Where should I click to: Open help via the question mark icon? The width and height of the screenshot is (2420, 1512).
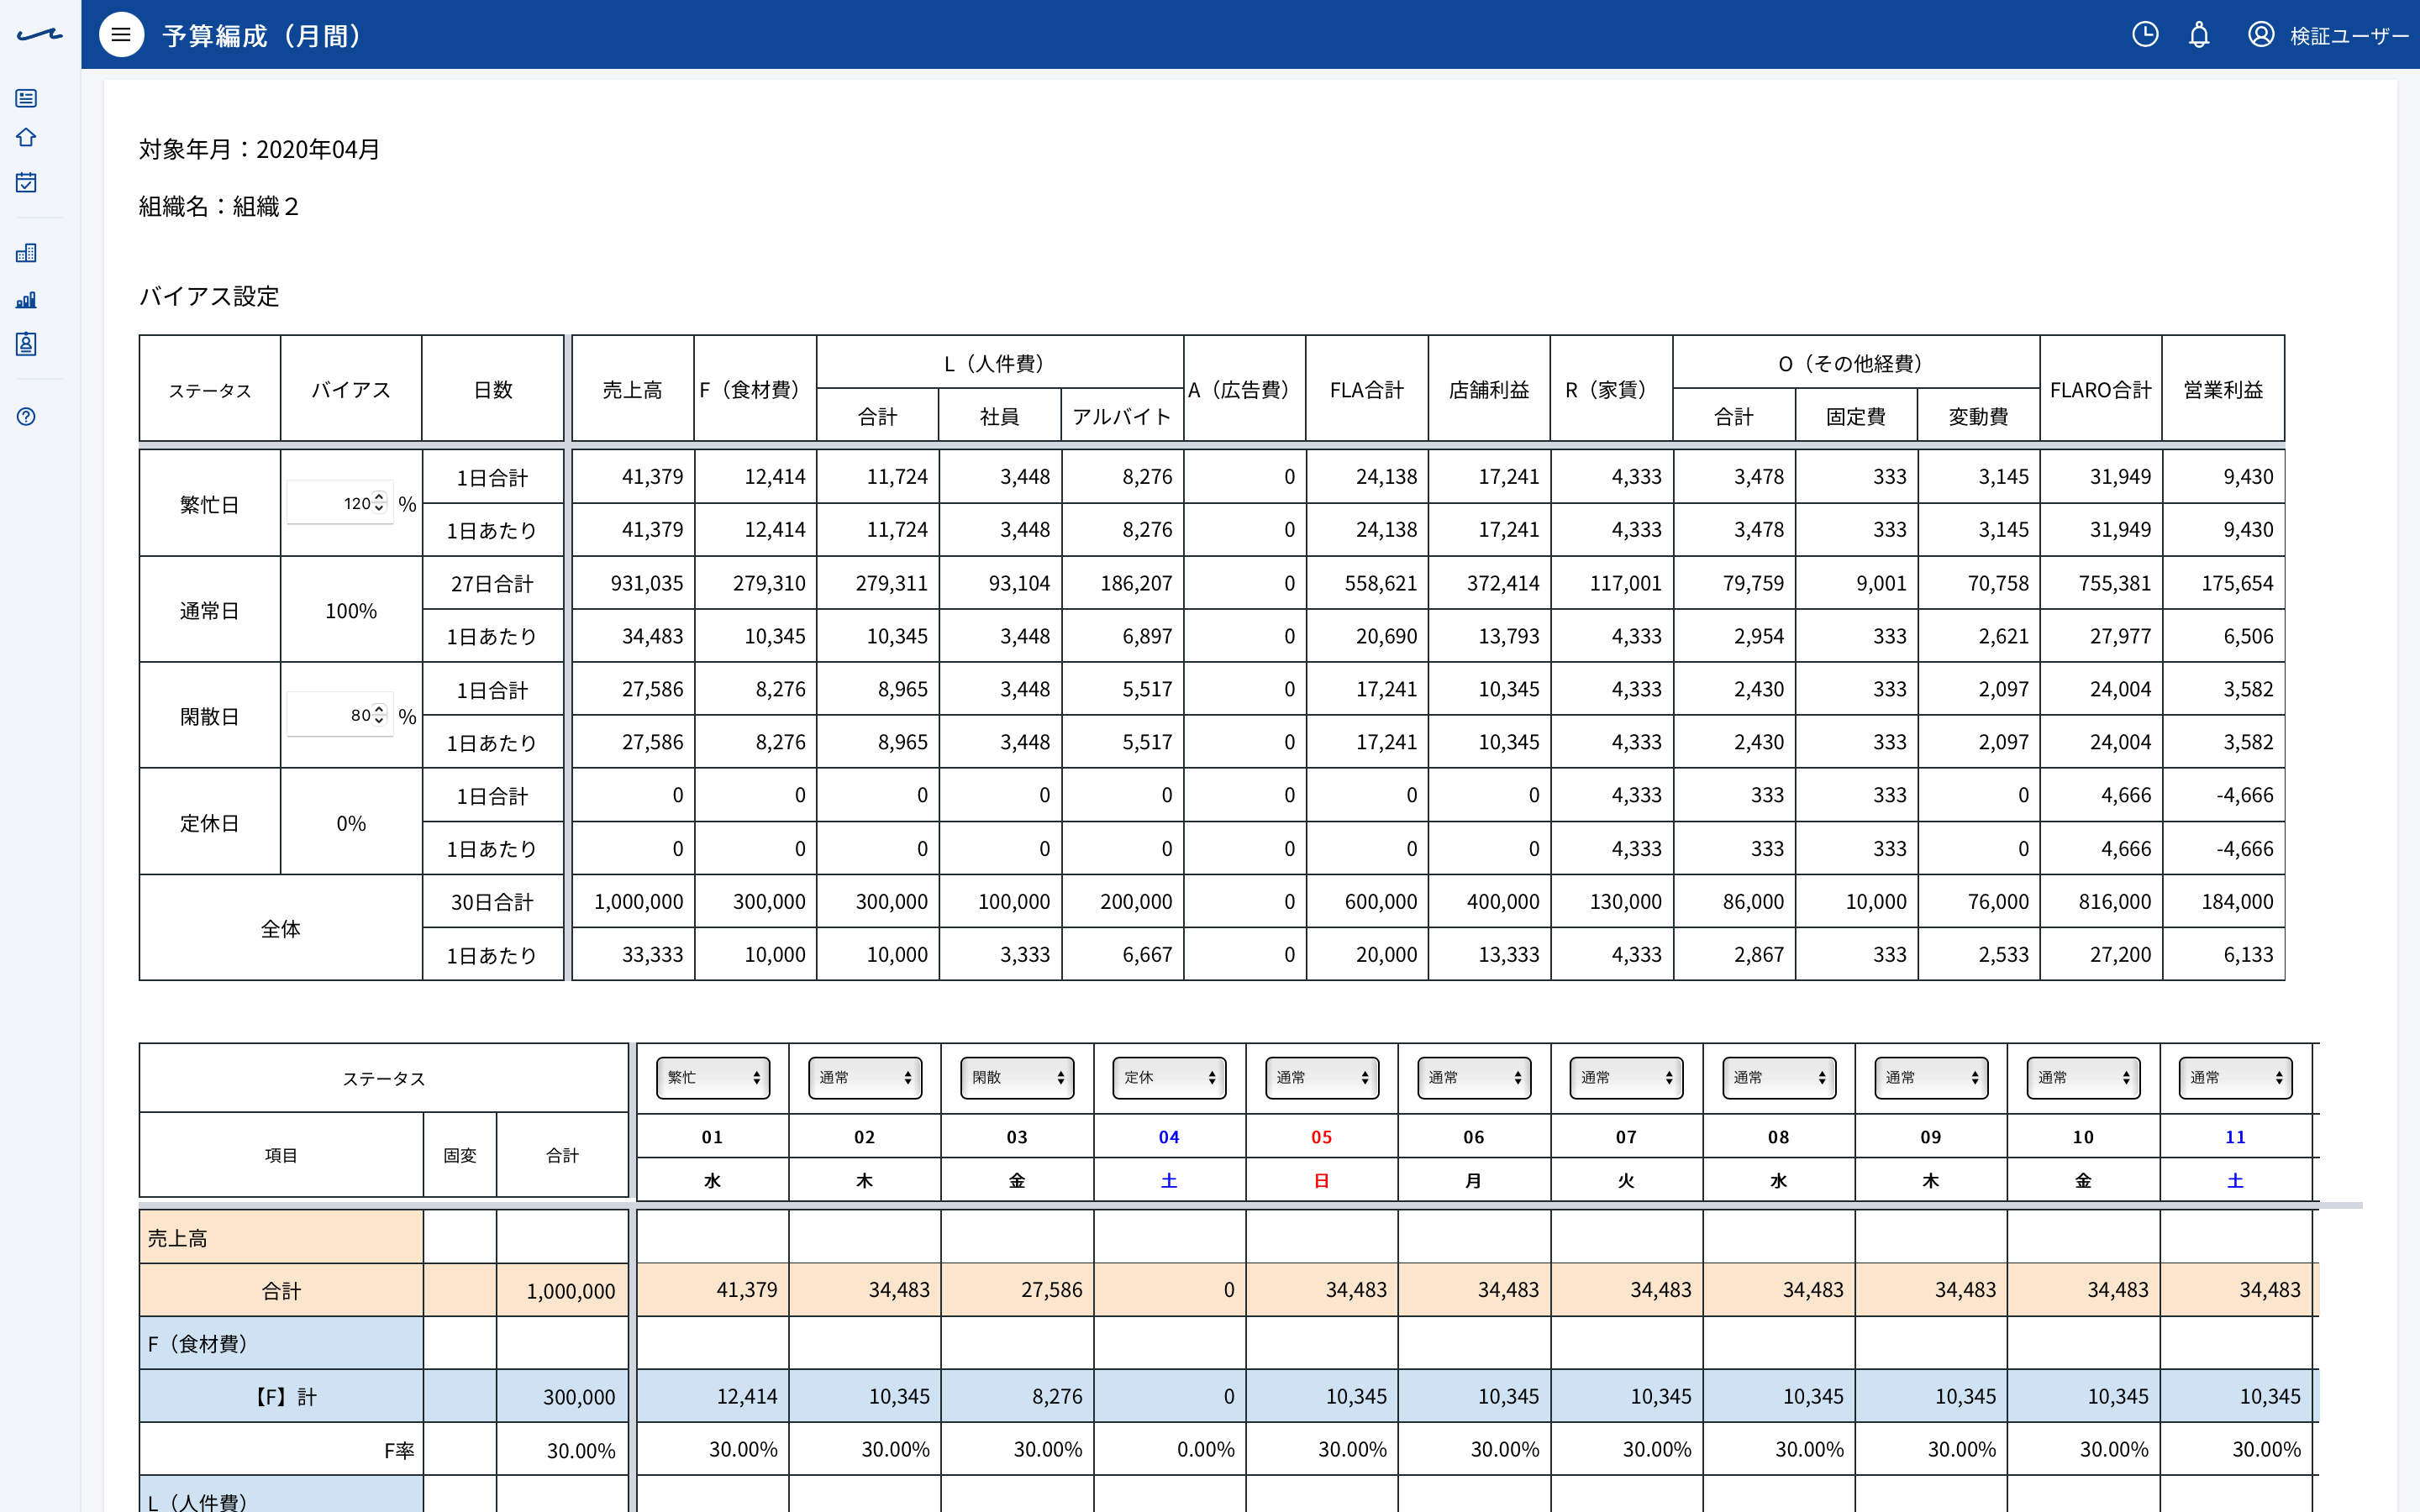(26, 417)
